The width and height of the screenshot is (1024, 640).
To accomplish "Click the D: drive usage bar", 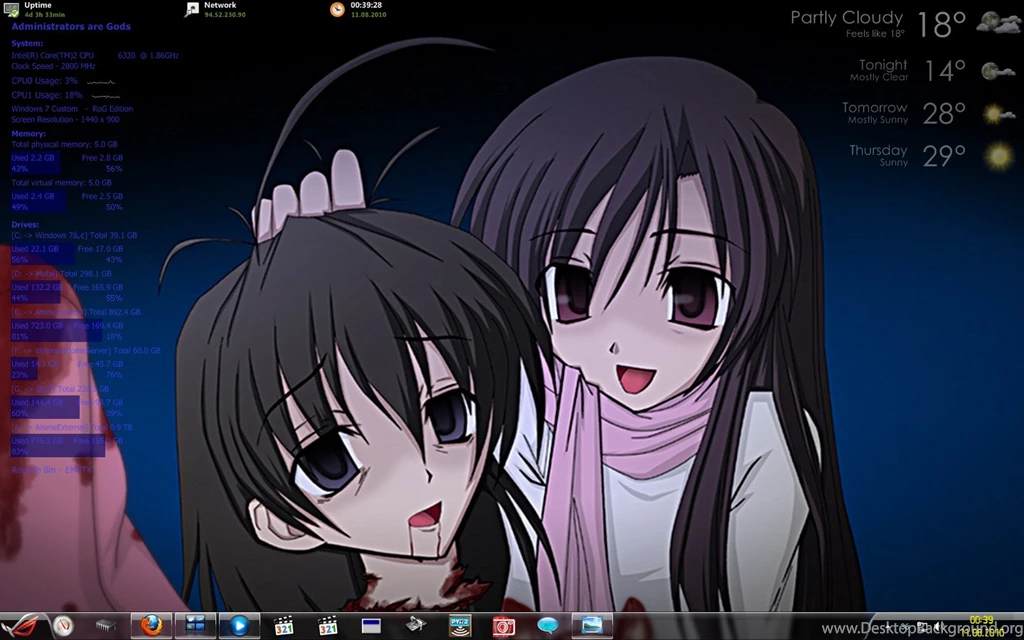I will pos(35,293).
